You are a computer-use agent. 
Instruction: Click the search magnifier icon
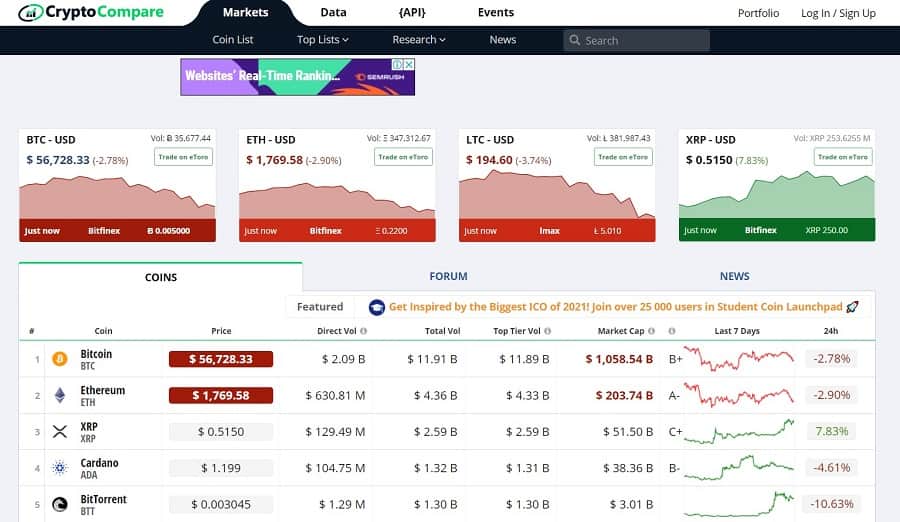pos(574,40)
